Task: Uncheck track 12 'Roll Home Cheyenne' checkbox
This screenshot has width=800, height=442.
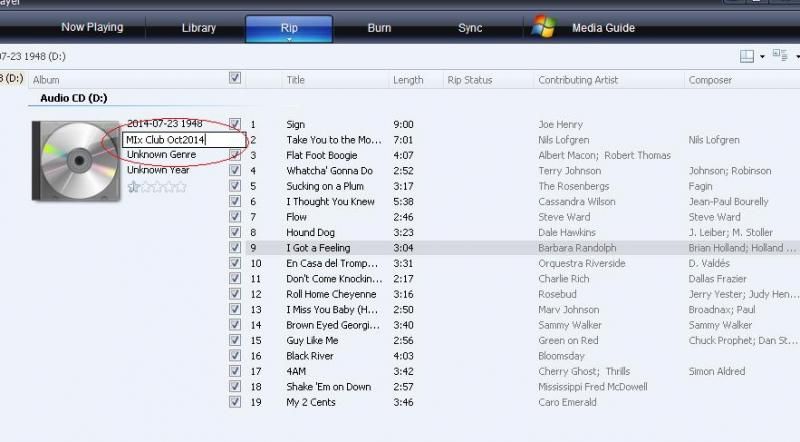Action: pos(235,293)
